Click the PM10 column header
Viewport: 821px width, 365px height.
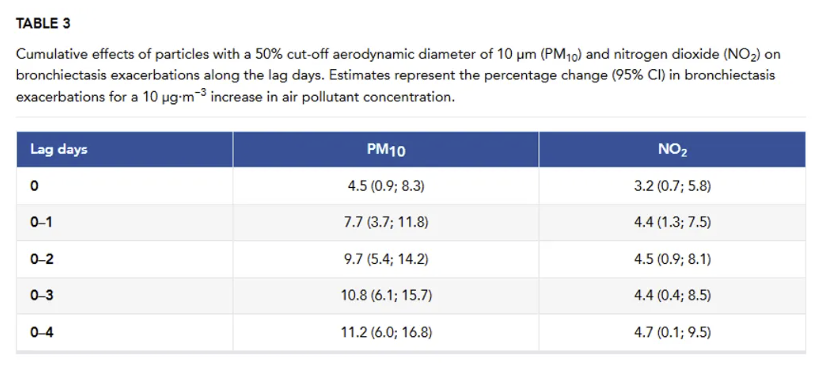(x=386, y=150)
